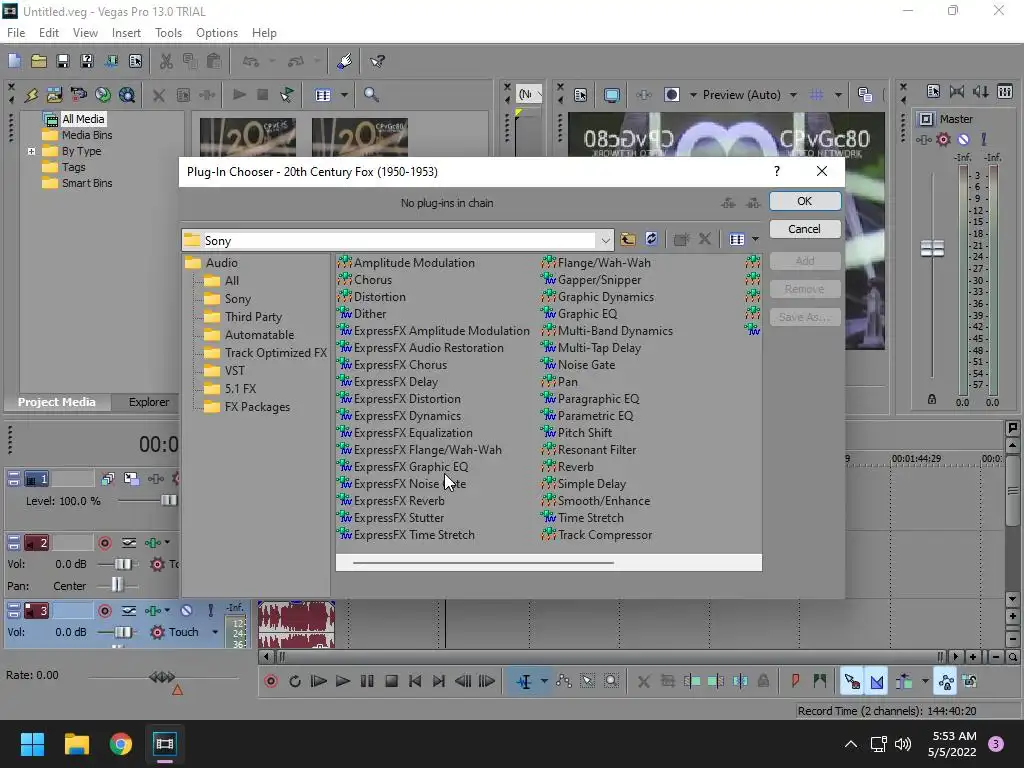Open the Insert menu
1024x768 pixels.
126,33
